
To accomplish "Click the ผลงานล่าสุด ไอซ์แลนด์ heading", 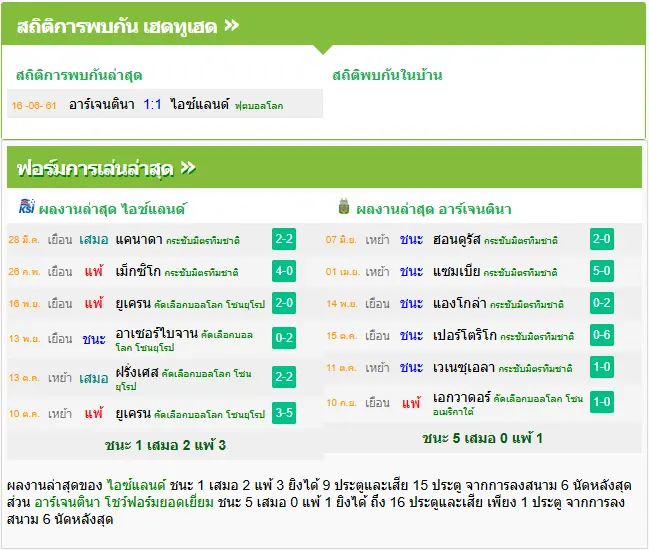I will 113,209.
